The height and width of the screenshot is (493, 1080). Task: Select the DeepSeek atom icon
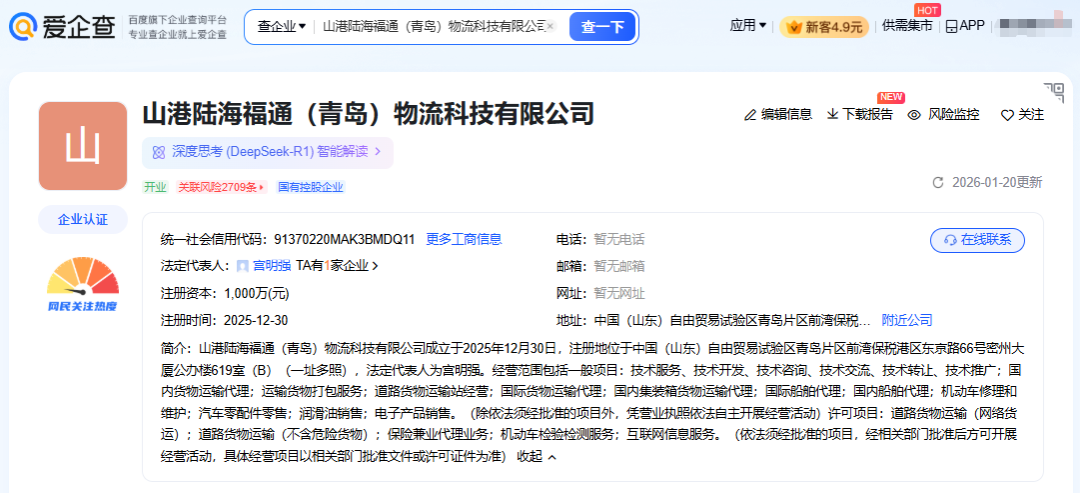coord(158,152)
